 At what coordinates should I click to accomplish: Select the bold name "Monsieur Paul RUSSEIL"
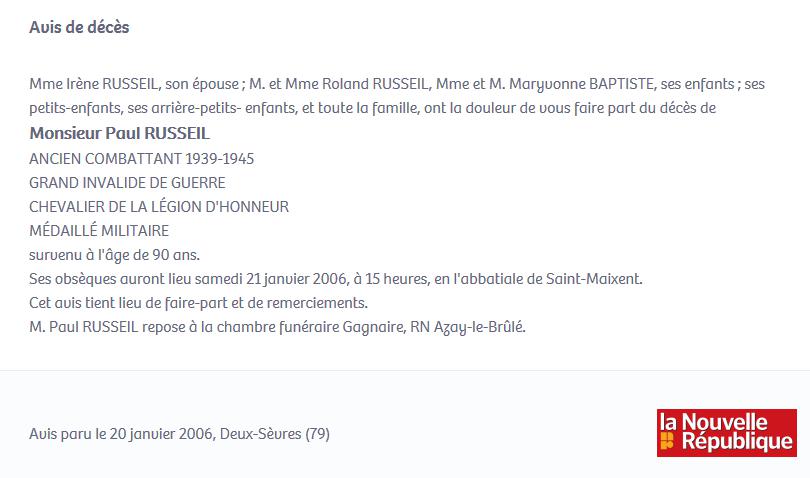119,133
